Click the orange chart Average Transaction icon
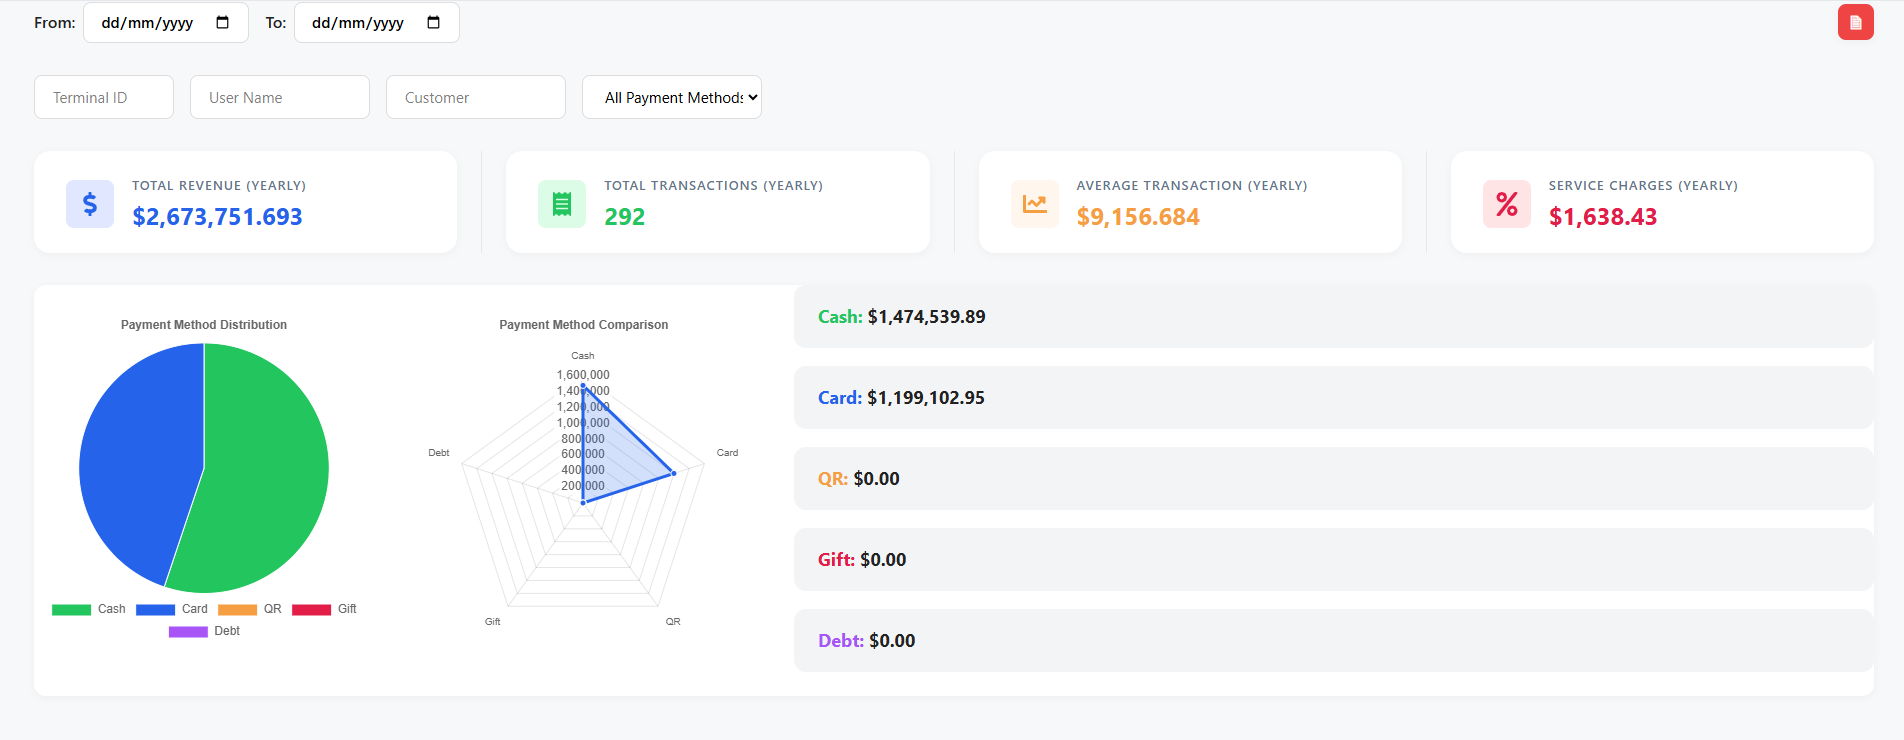Image resolution: width=1904 pixels, height=740 pixels. (x=1034, y=204)
